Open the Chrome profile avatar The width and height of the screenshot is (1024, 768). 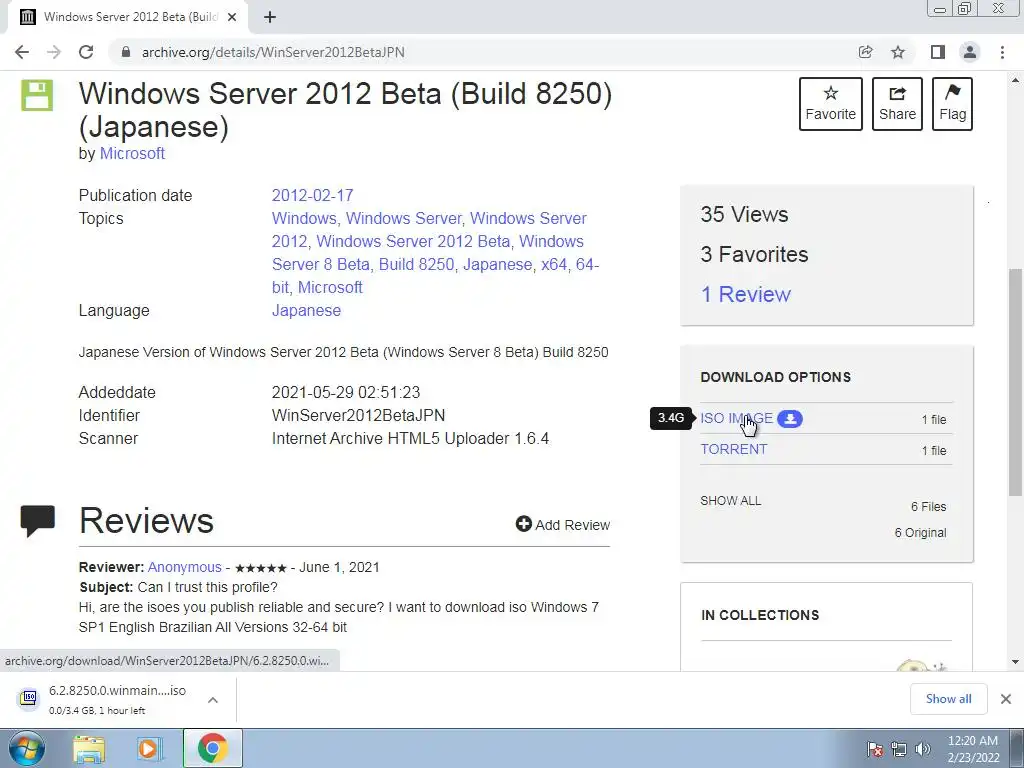tap(970, 52)
